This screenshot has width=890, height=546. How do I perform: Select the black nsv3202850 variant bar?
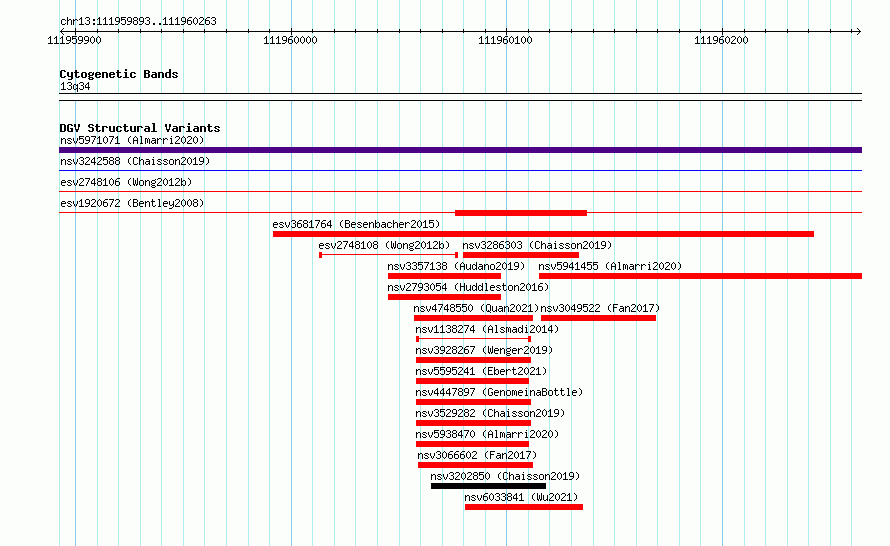pos(488,486)
